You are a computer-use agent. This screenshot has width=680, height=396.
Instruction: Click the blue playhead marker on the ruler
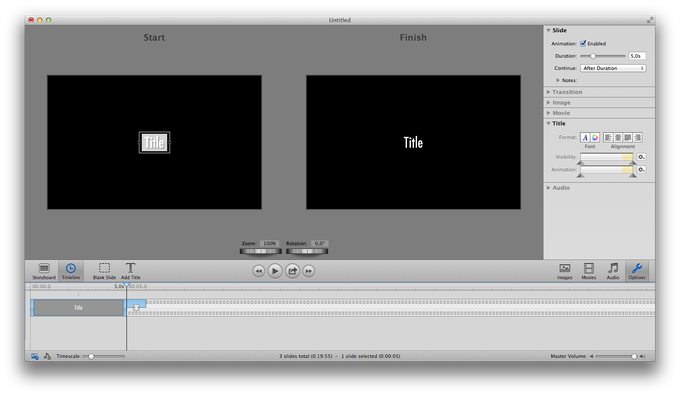pos(127,285)
